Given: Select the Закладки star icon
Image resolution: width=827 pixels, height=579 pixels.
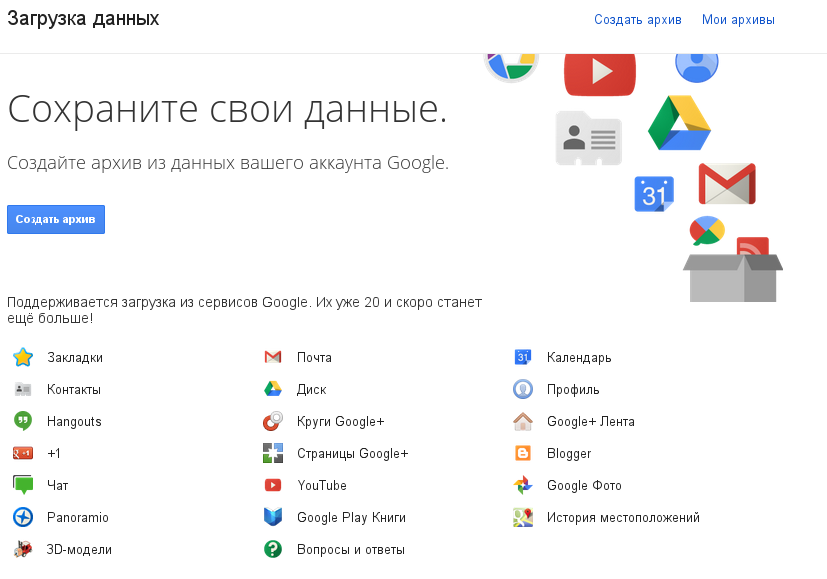Looking at the screenshot, I should (x=22, y=357).
